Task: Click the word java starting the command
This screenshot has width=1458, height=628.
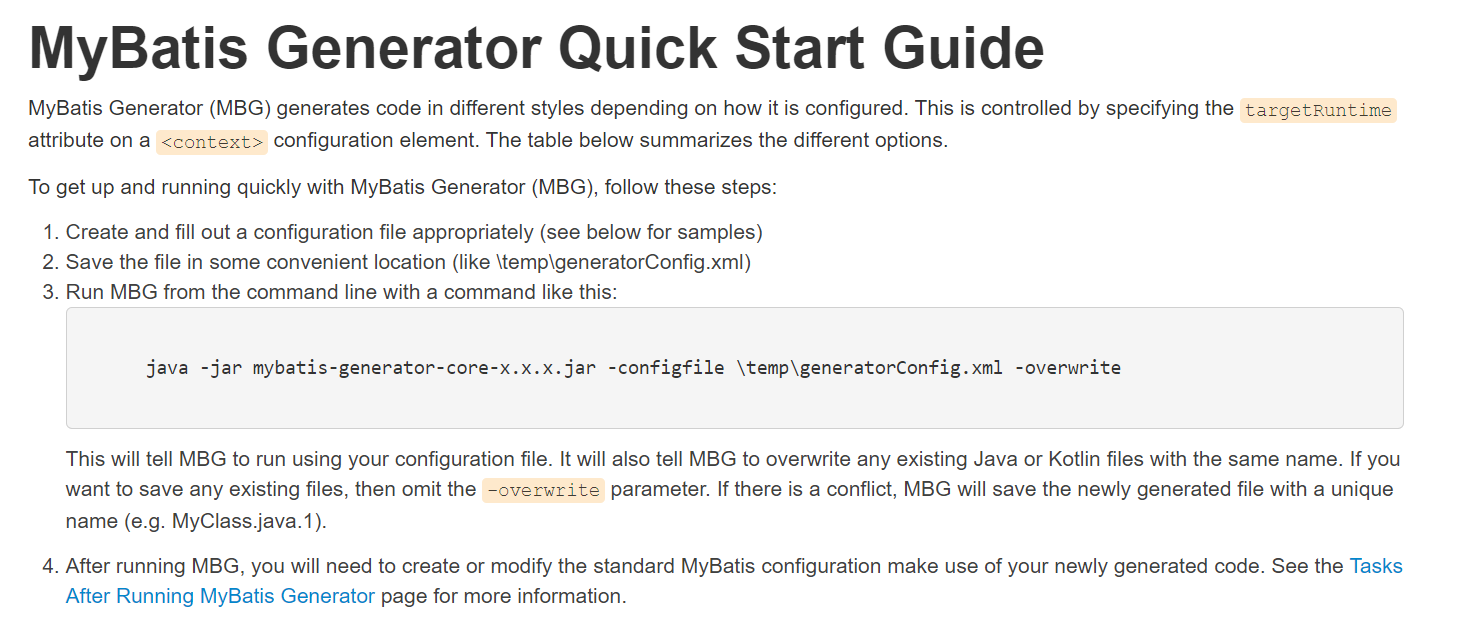Action: (167, 368)
